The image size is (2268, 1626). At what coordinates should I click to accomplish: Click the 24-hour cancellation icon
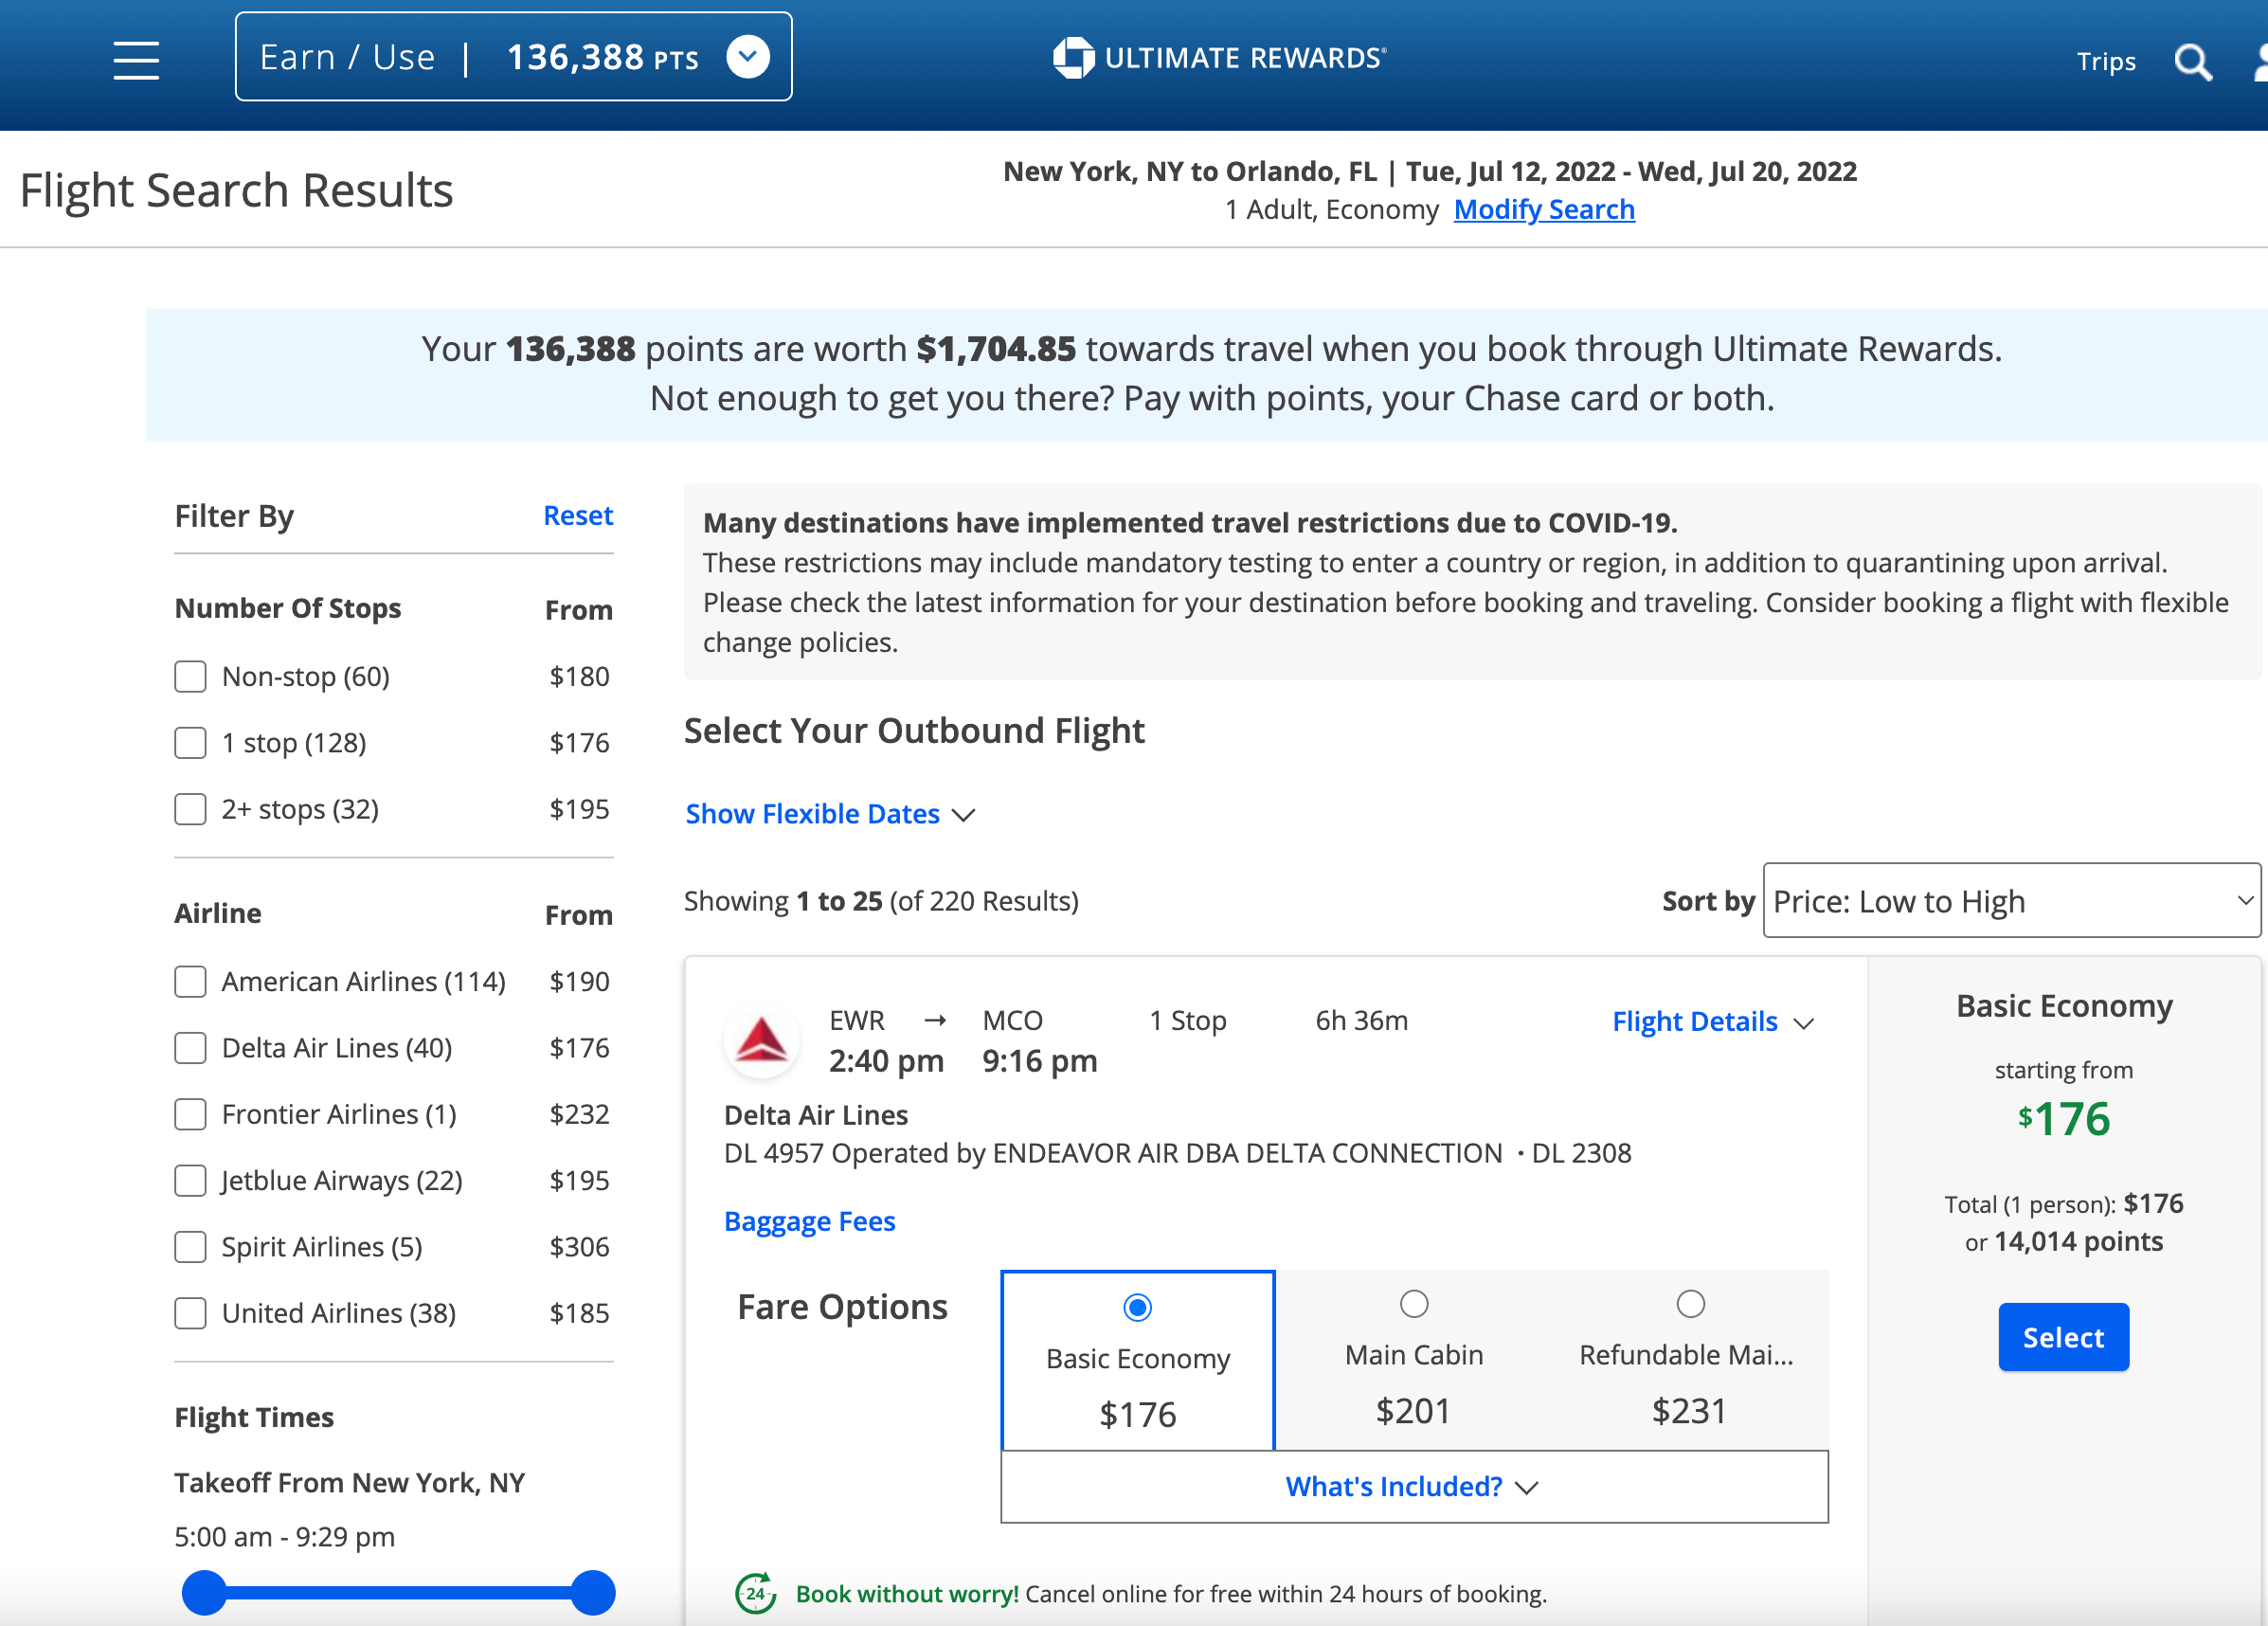[x=756, y=1593]
